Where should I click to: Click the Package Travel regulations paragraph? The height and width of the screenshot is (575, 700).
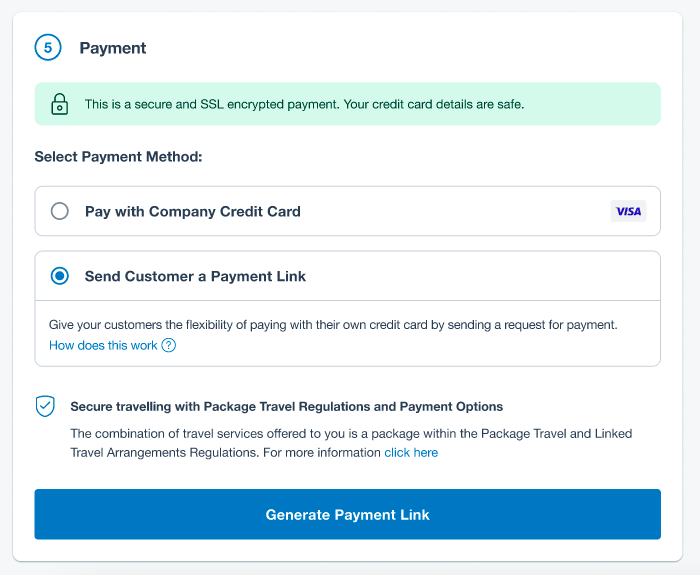pyautogui.click(x=351, y=443)
